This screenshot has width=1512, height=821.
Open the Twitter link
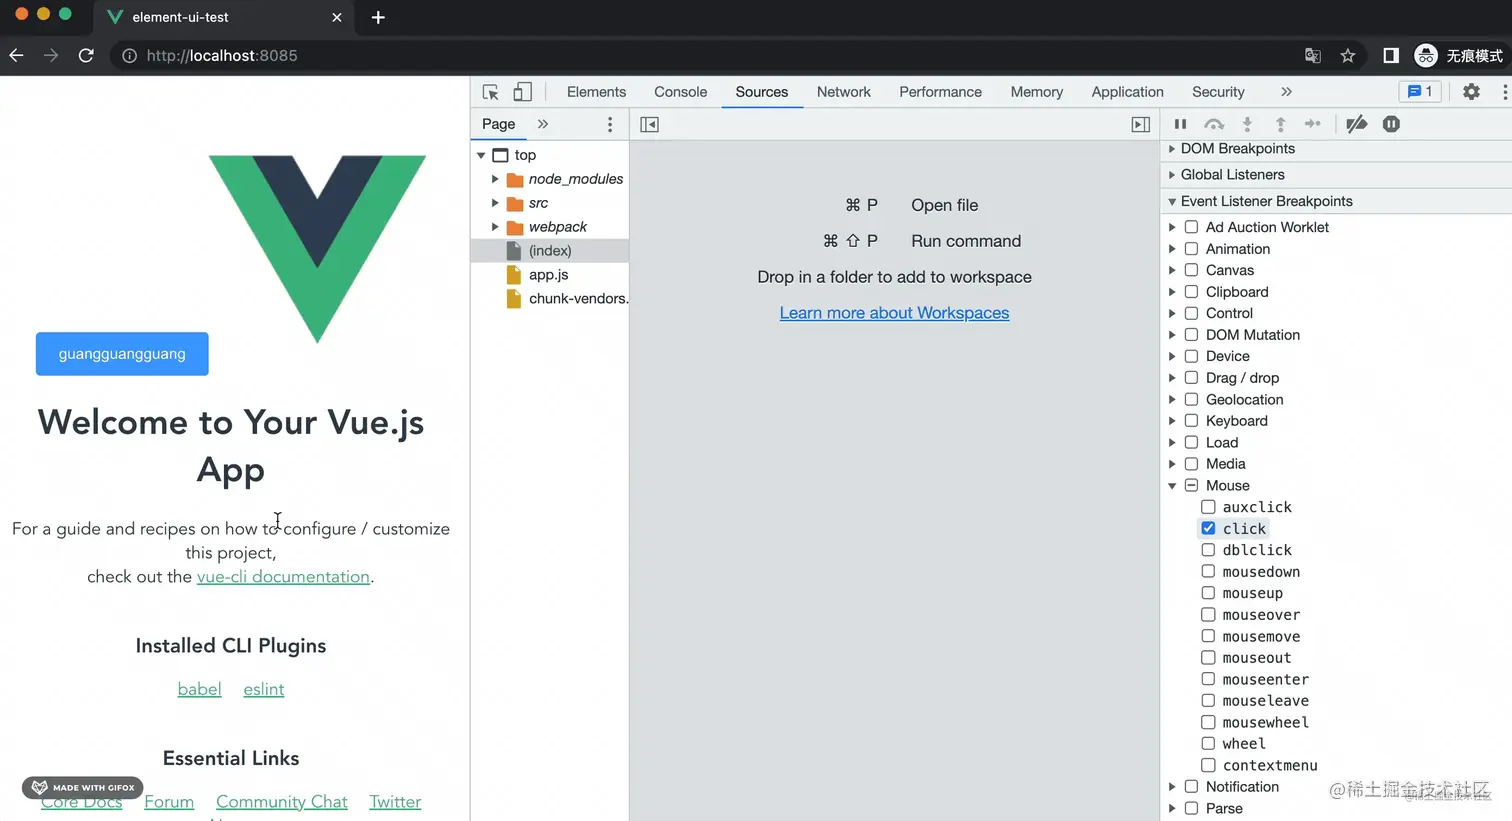[395, 802]
